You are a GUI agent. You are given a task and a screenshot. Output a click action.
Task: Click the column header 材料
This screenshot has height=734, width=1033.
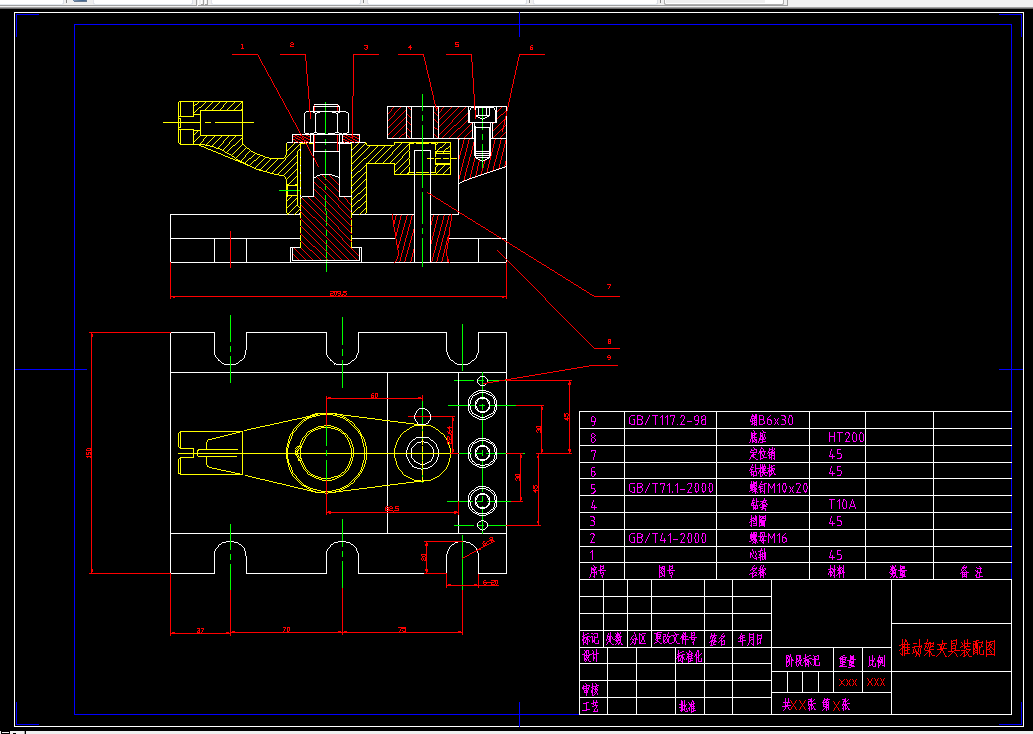[837, 572]
